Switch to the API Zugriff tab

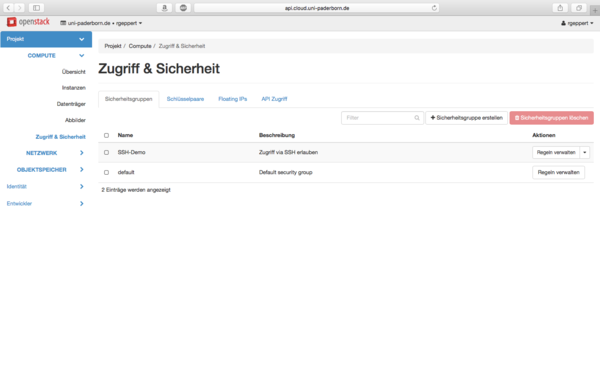pyautogui.click(x=274, y=99)
